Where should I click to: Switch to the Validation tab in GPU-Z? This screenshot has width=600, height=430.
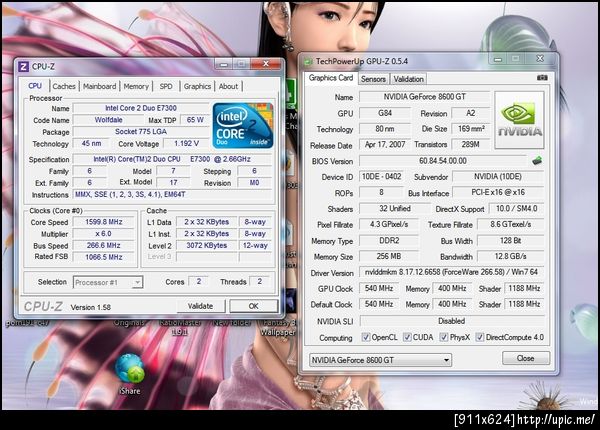click(x=409, y=79)
